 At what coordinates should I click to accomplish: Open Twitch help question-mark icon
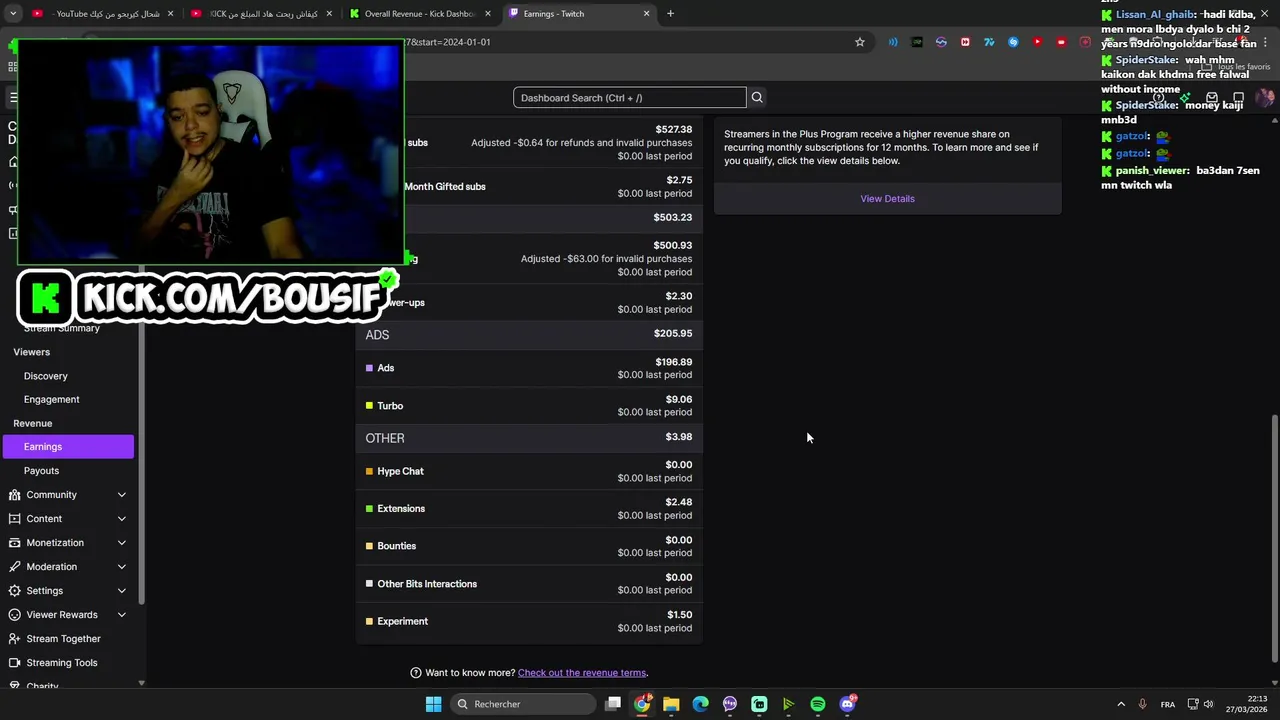coord(1159,97)
